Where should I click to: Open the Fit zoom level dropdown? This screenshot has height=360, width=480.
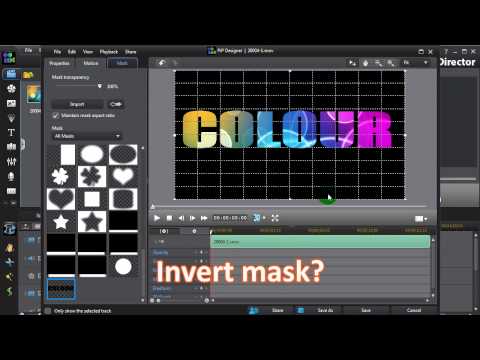415,63
